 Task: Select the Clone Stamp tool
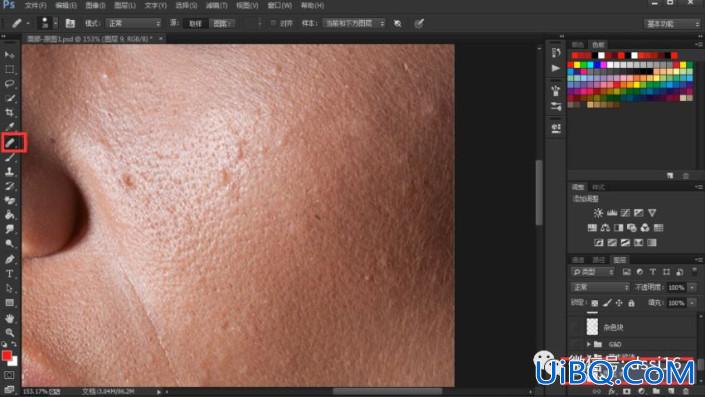click(x=9, y=172)
